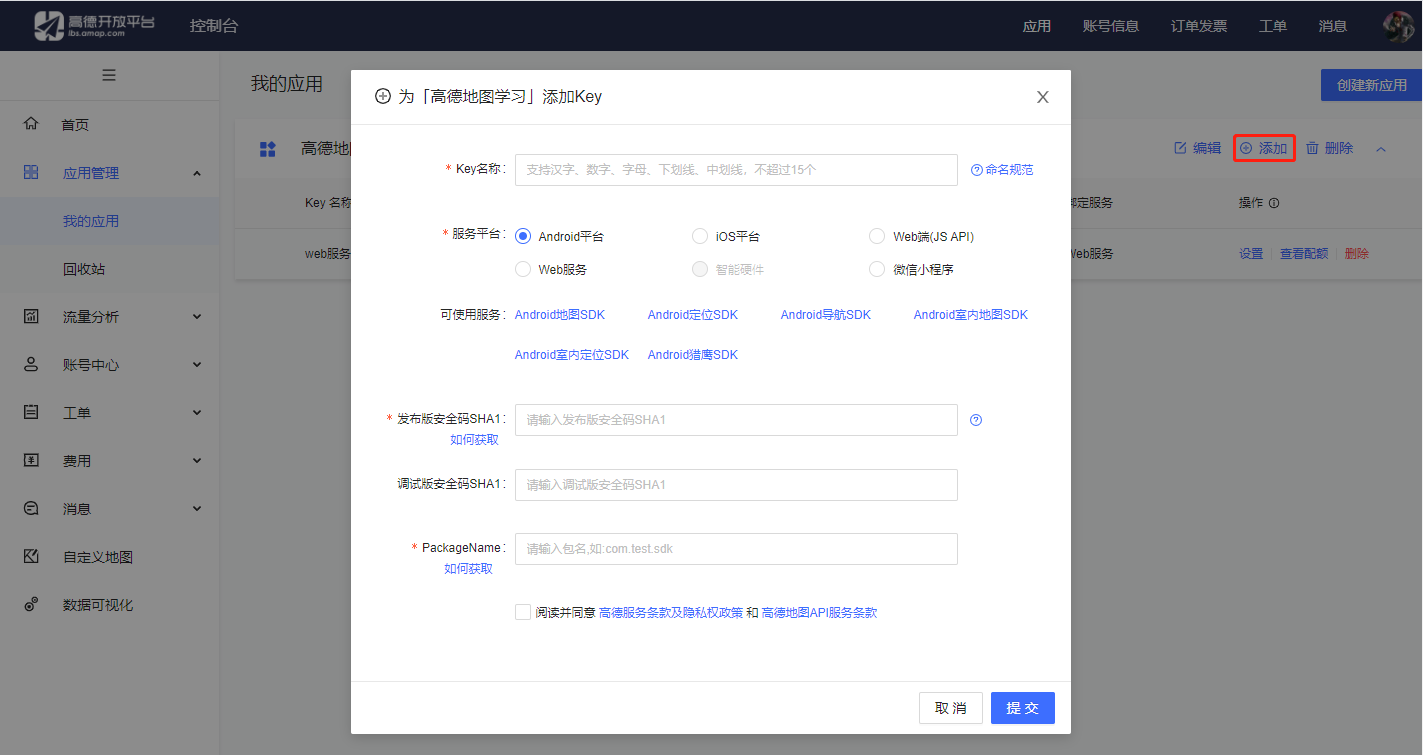The image size is (1423, 755).
Task: Select the Web端(JS API) radio button
Action: [877, 236]
